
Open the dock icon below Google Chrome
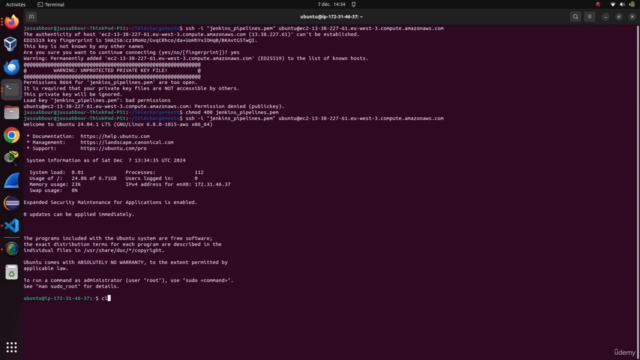pos(11,158)
